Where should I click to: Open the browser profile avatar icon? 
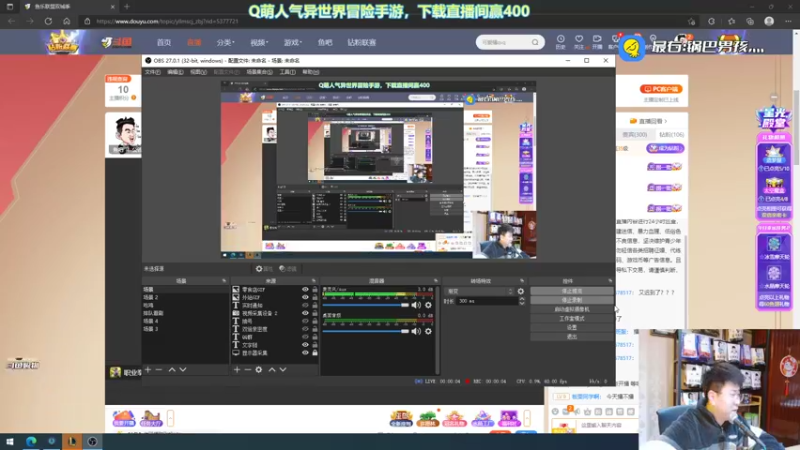(x=769, y=21)
